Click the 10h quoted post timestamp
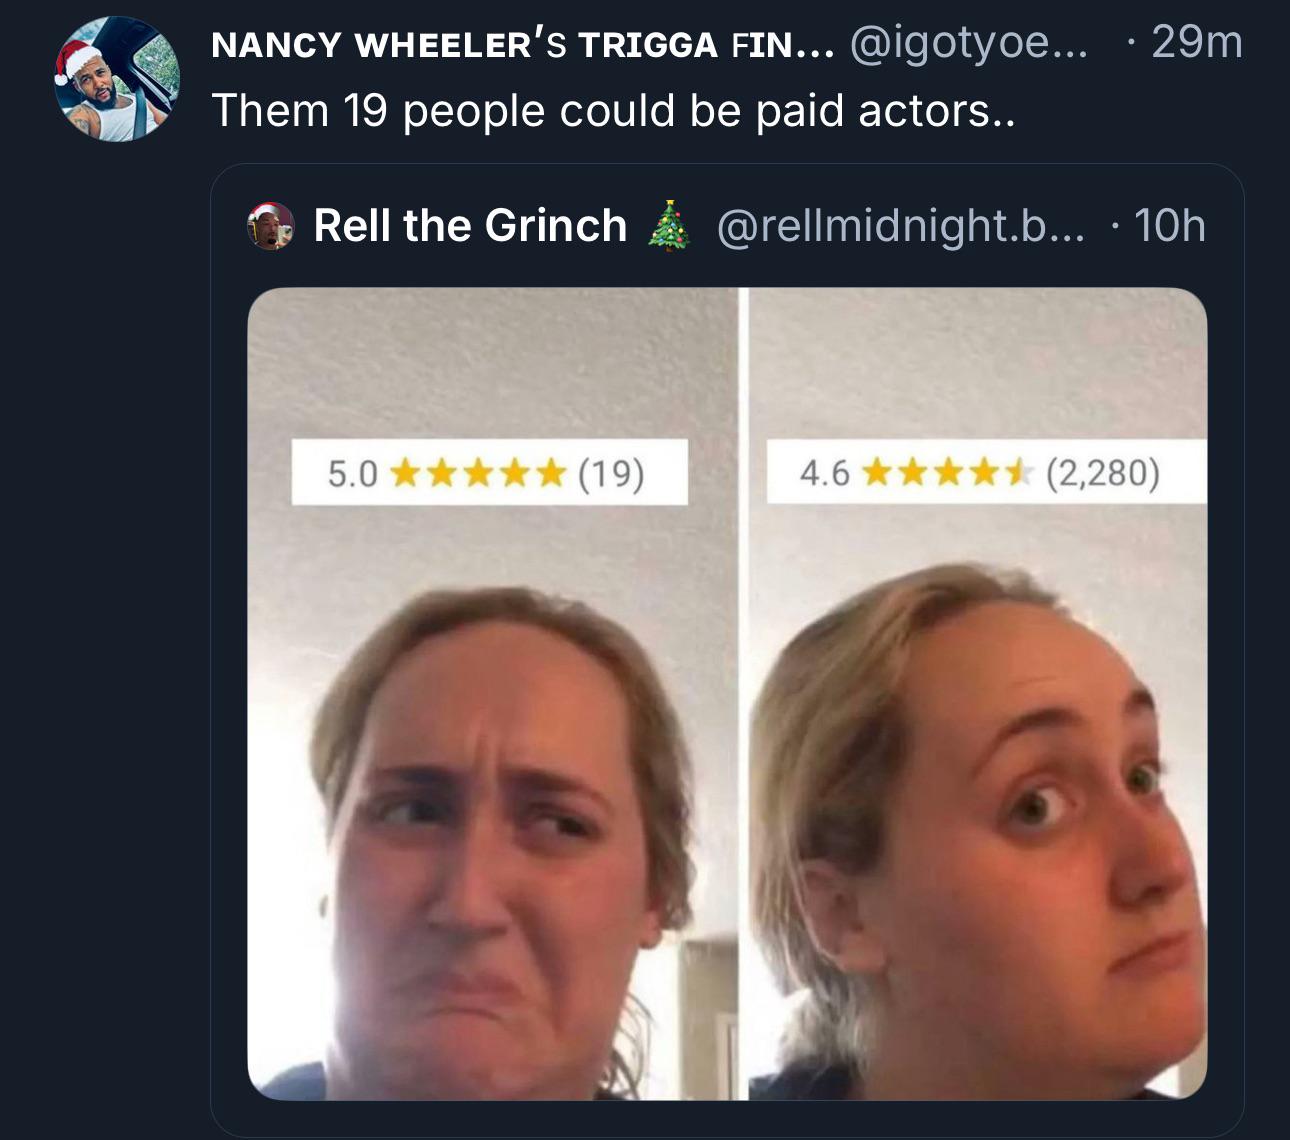The height and width of the screenshot is (1140, 1290). tap(1170, 226)
